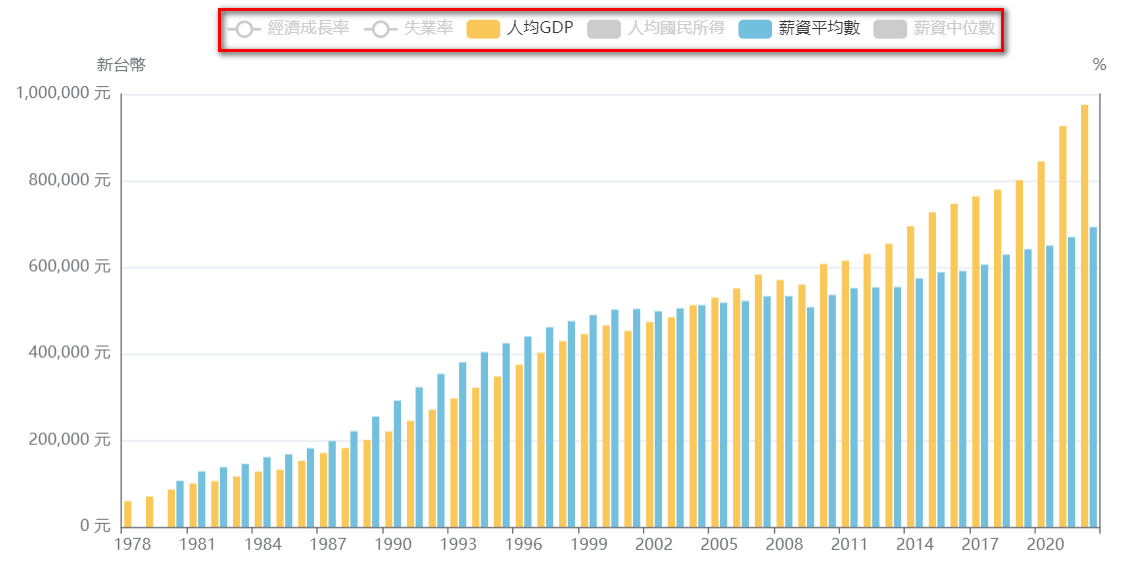Viewport: 1124px width, 563px height.
Task: Click the 2011 year label
Action: 849,545
